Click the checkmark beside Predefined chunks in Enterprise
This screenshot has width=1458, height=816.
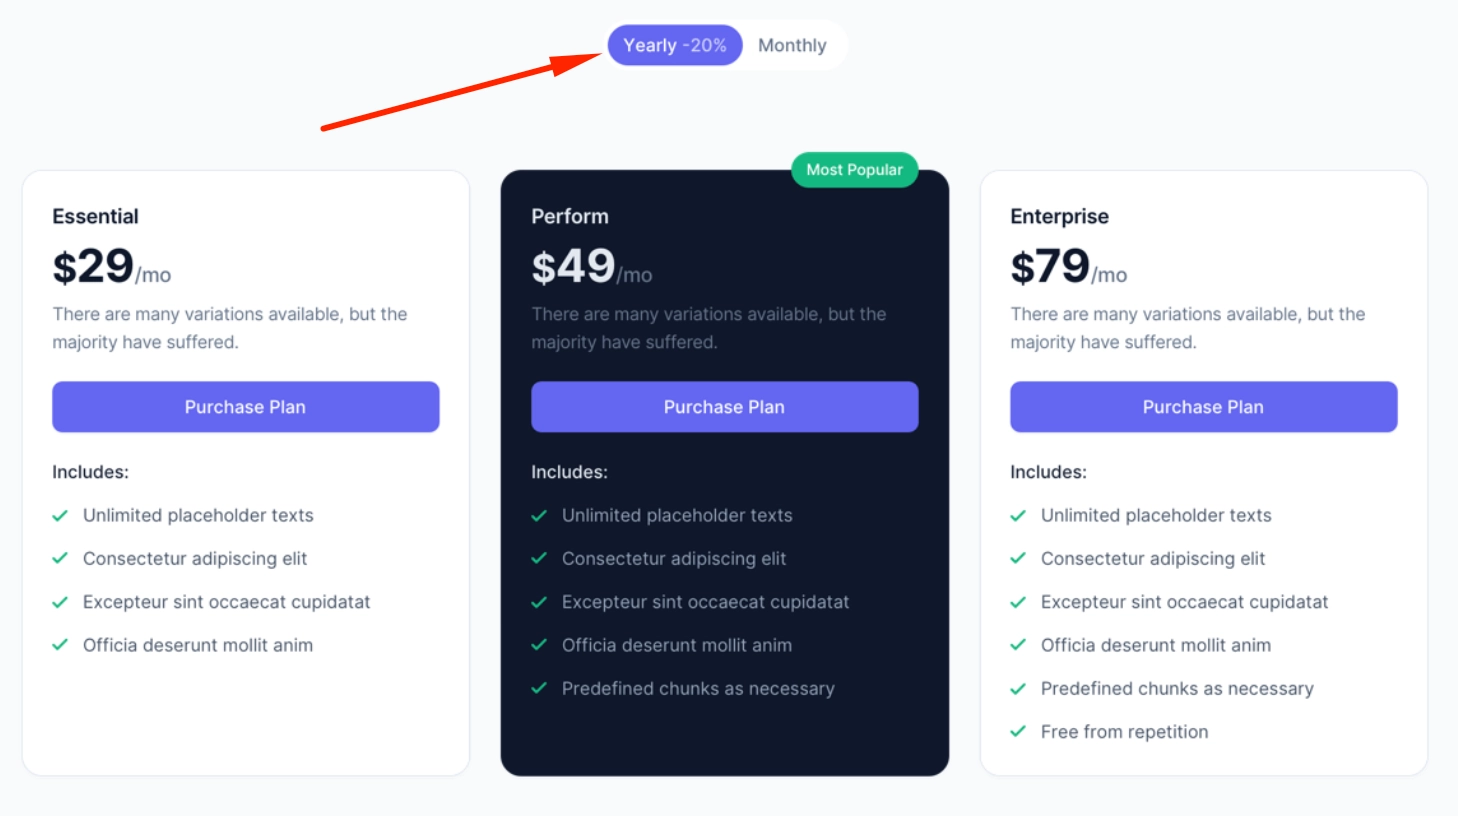pos(1017,688)
